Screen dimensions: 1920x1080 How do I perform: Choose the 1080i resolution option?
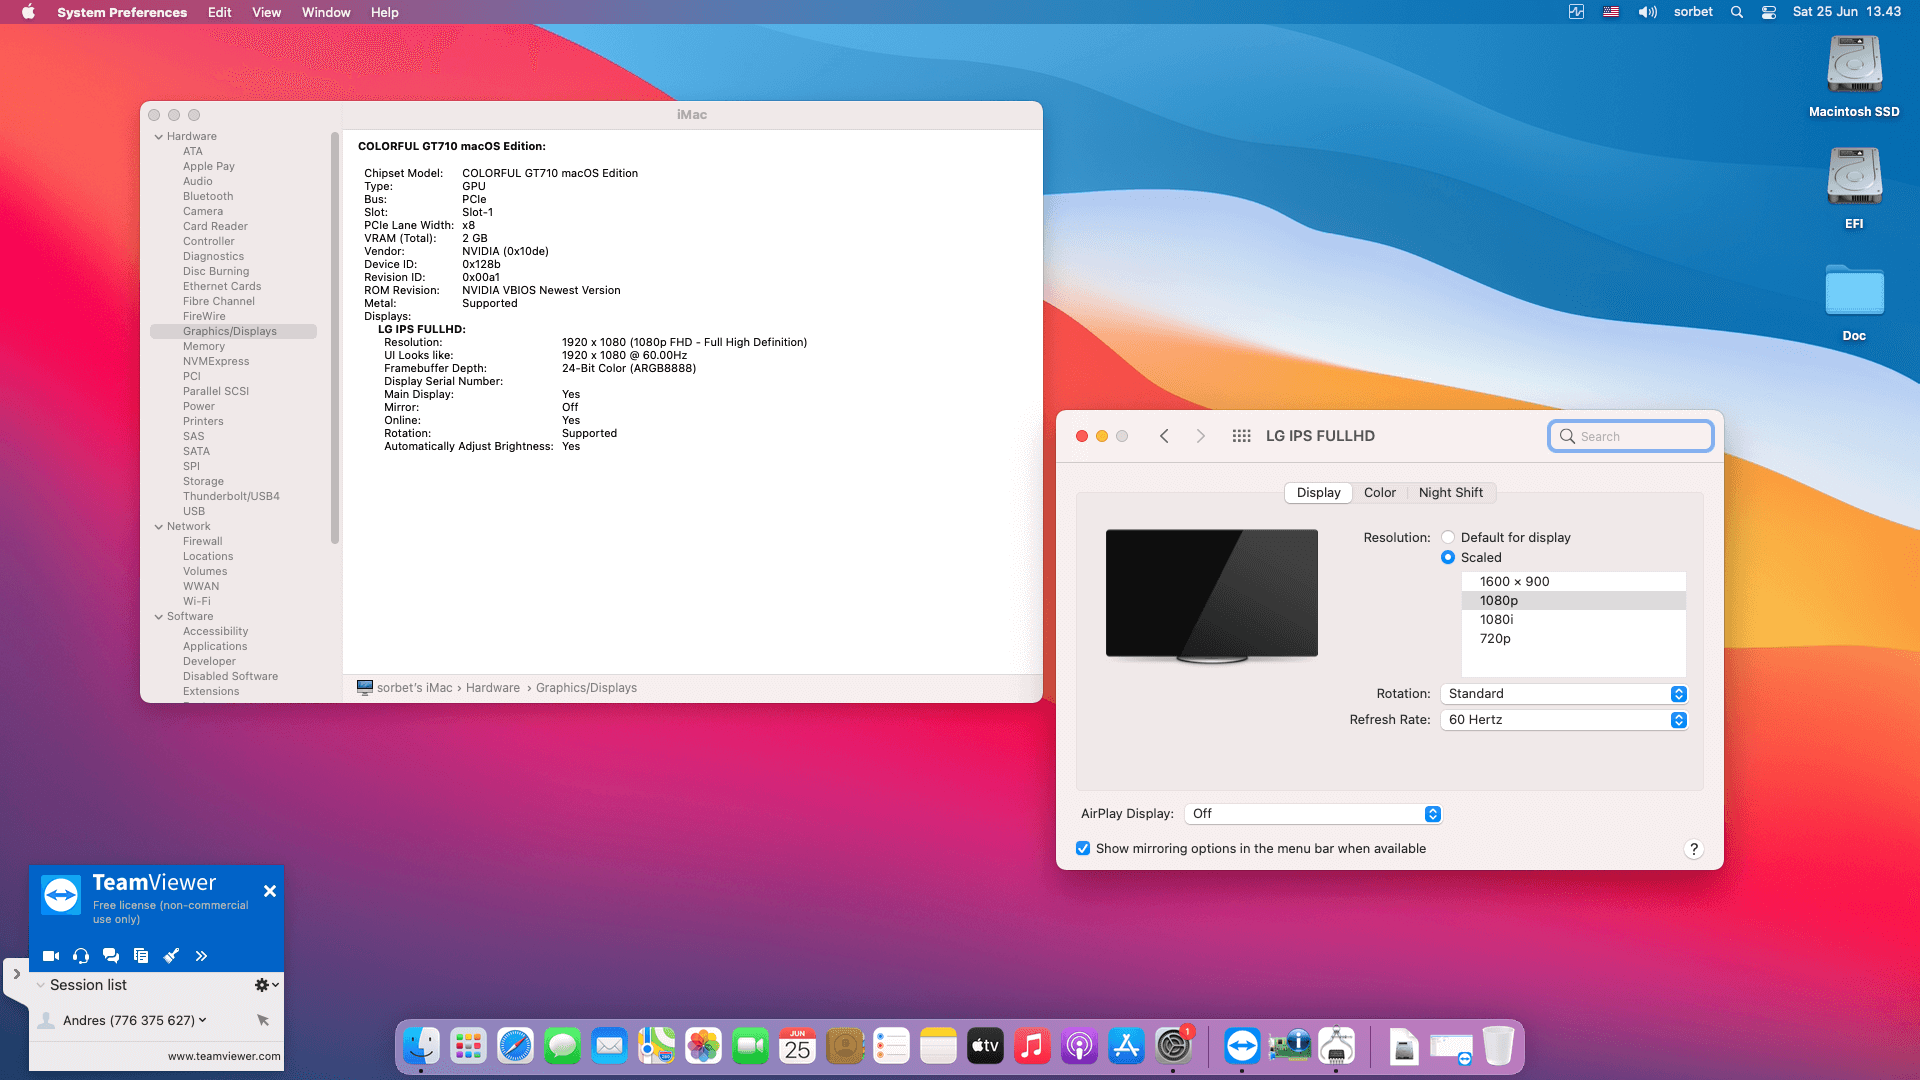tap(1573, 620)
